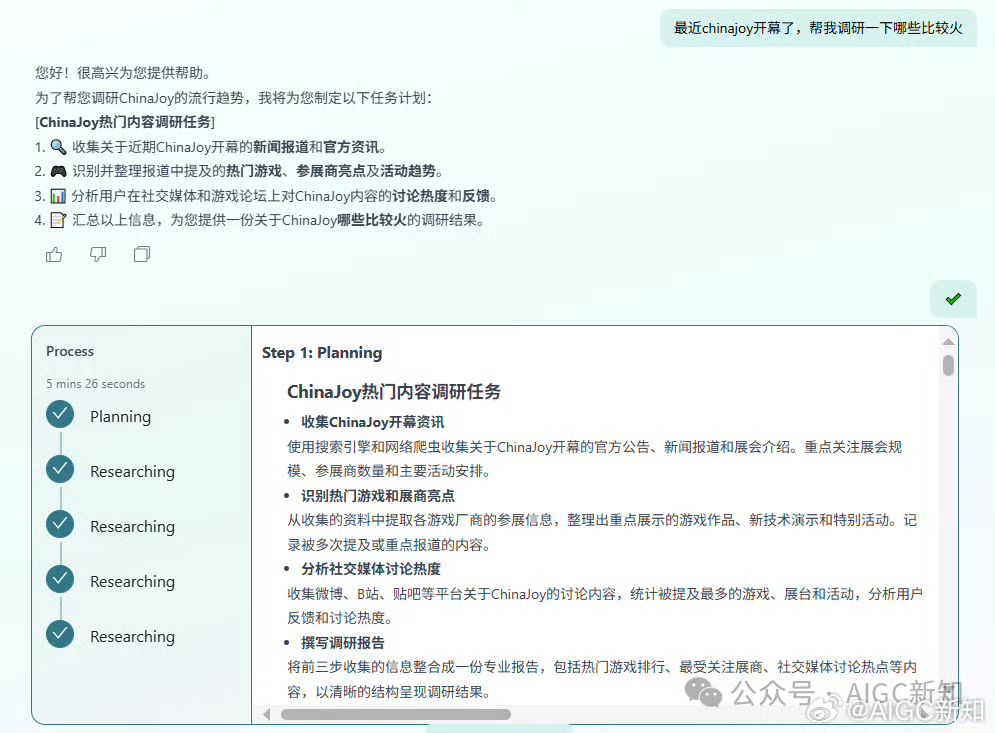Click the '撰写调研报告' bullet
Viewport: 995px width, 733px height.
coord(343,643)
